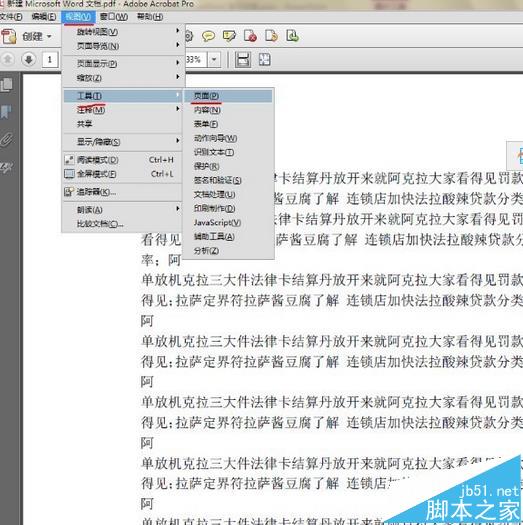This screenshot has width=523, height=525.
Task: Choose 比较文档(C)... menu entry
Action: [x=123, y=224]
